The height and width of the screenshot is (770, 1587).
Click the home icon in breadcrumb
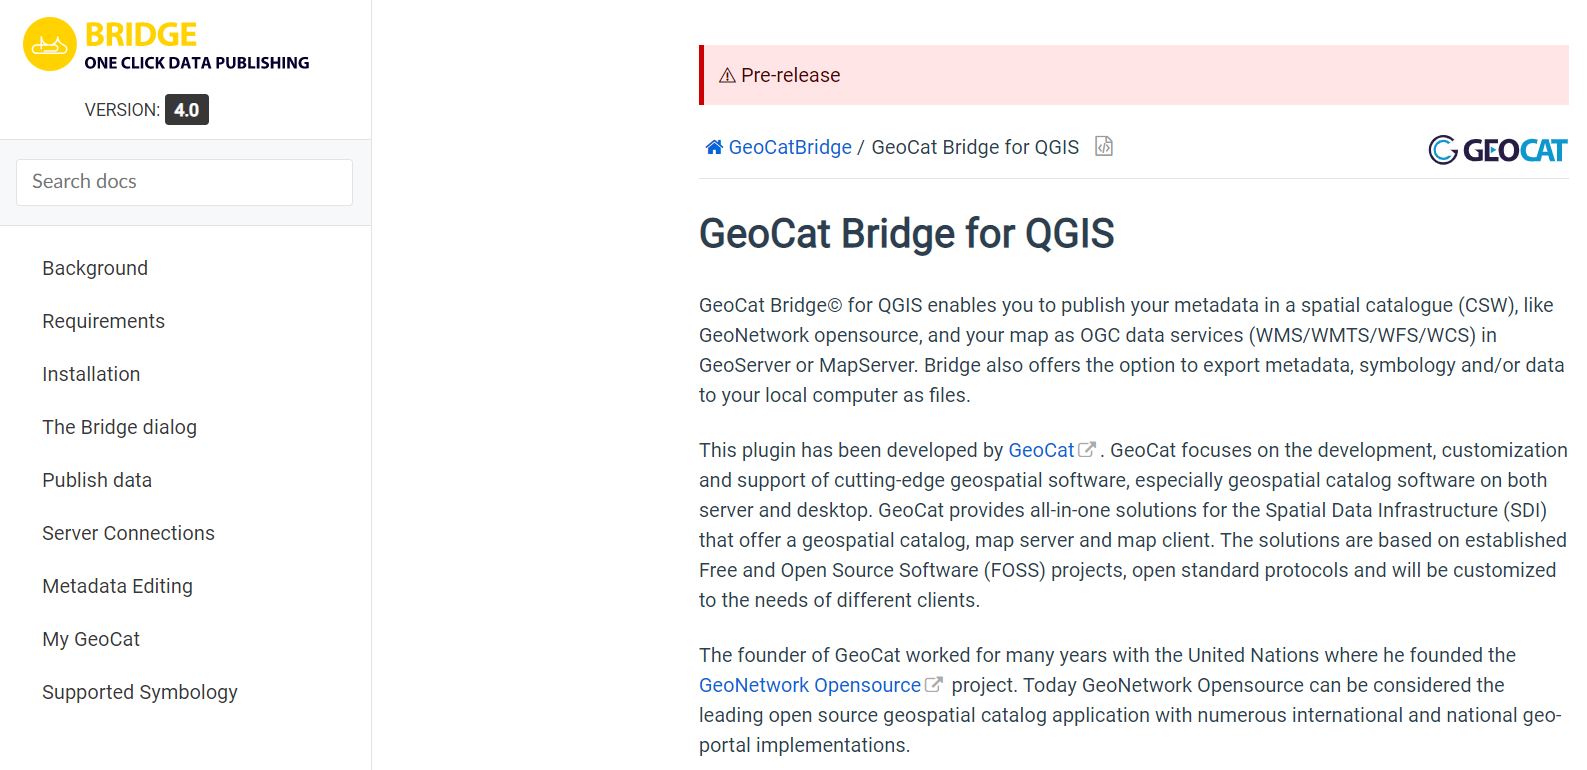coord(714,148)
